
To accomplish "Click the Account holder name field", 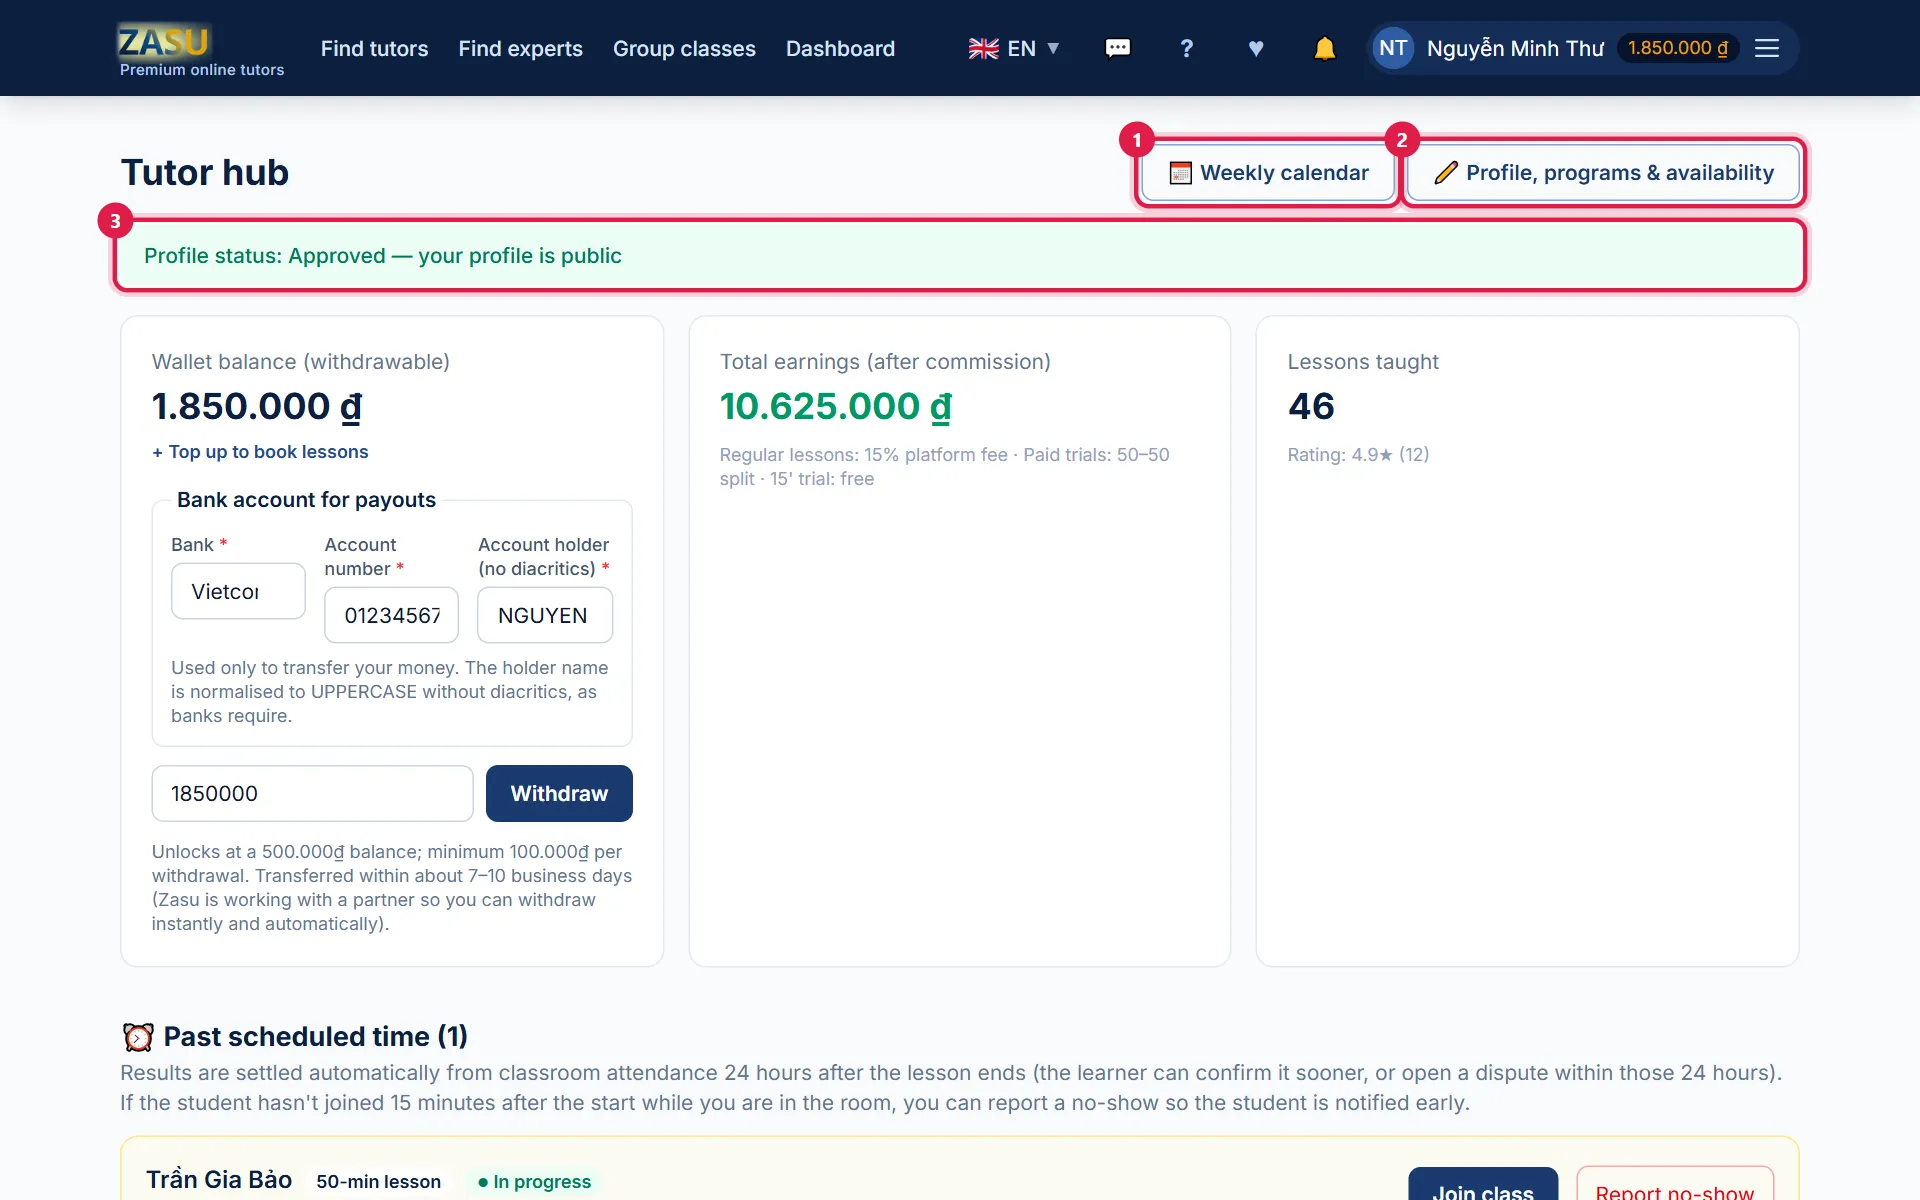I will tap(545, 615).
